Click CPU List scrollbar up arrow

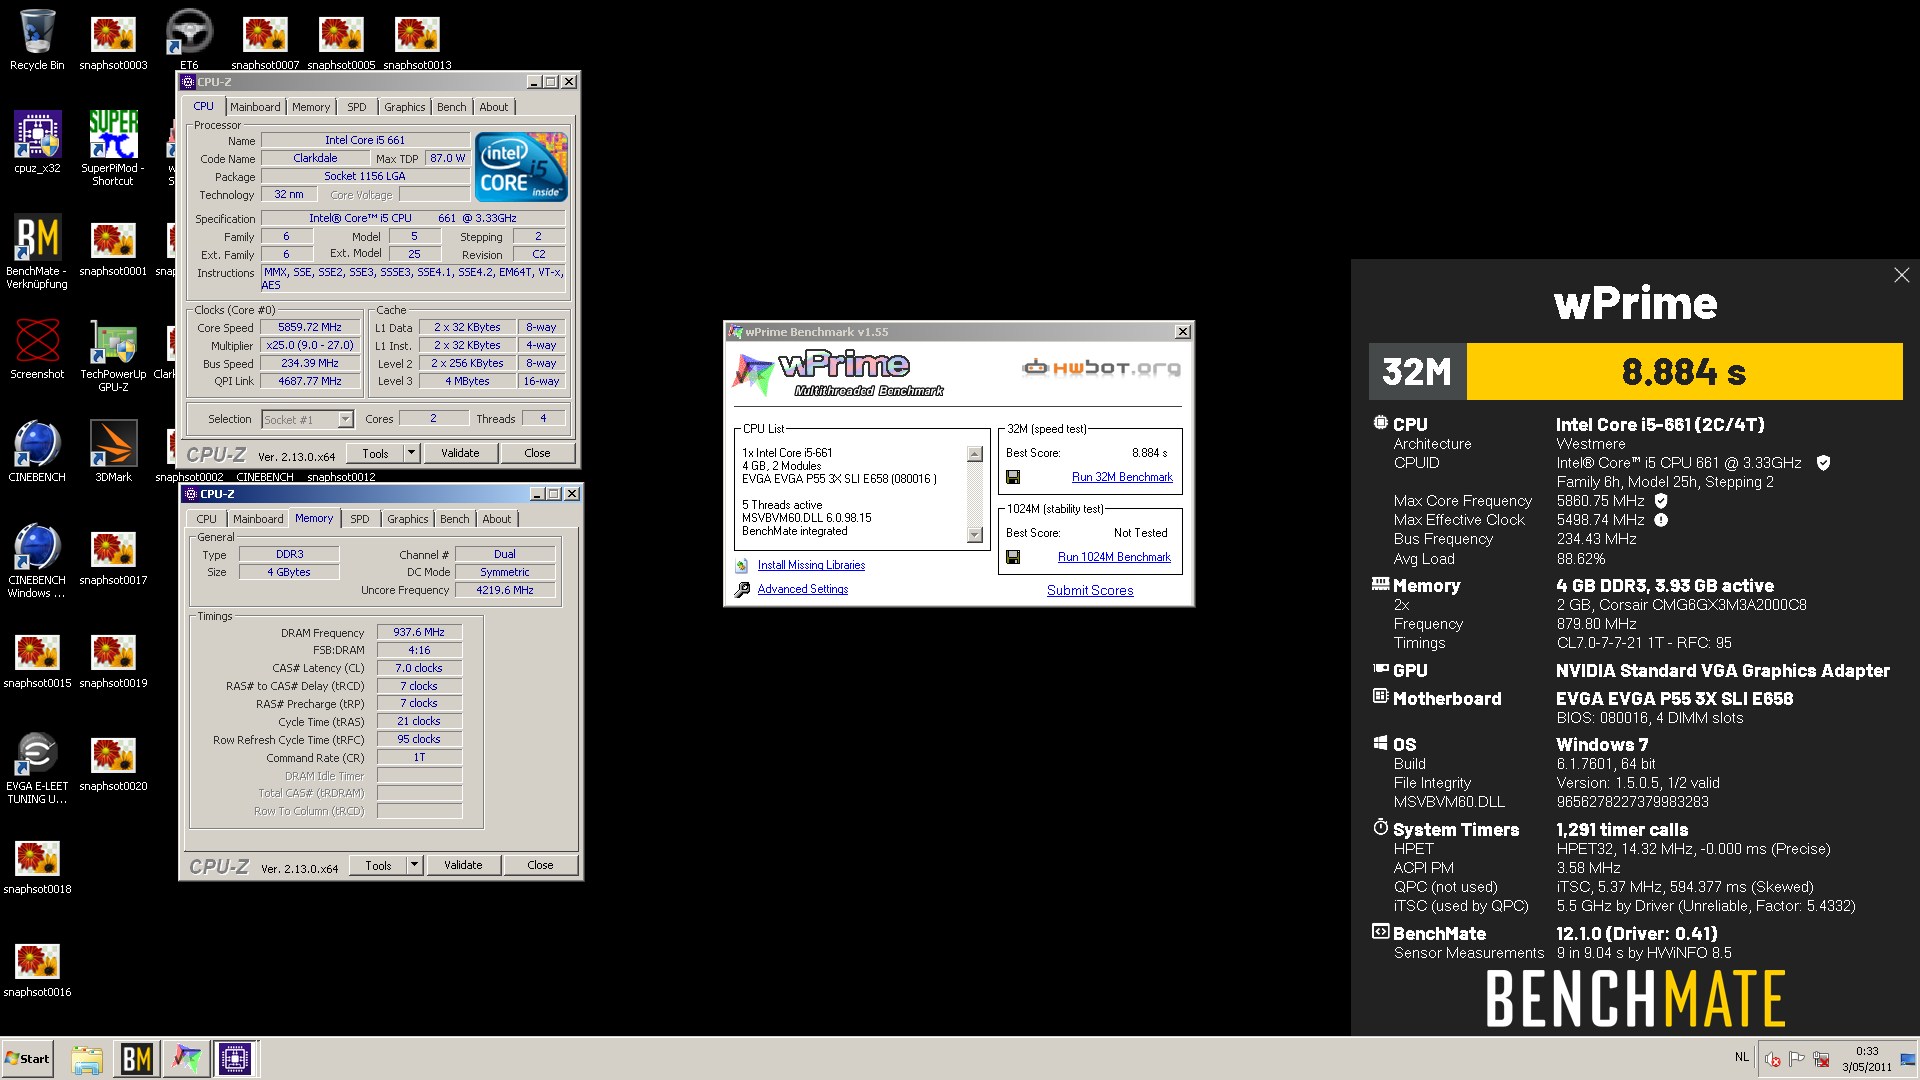[975, 455]
